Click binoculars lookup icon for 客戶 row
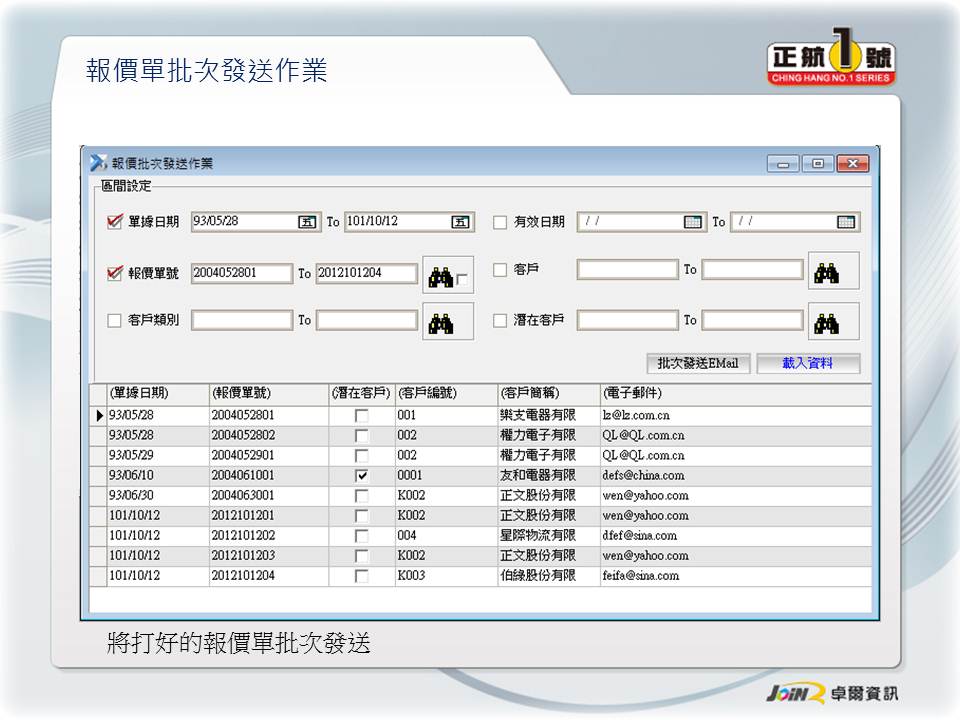Image resolution: width=960 pixels, height=720 pixels. (826, 271)
